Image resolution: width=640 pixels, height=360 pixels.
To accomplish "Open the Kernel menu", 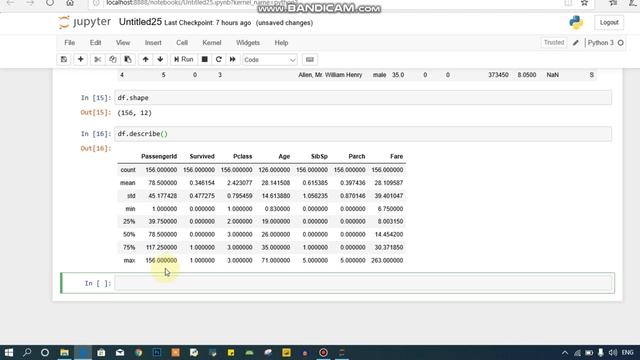I will click(212, 43).
